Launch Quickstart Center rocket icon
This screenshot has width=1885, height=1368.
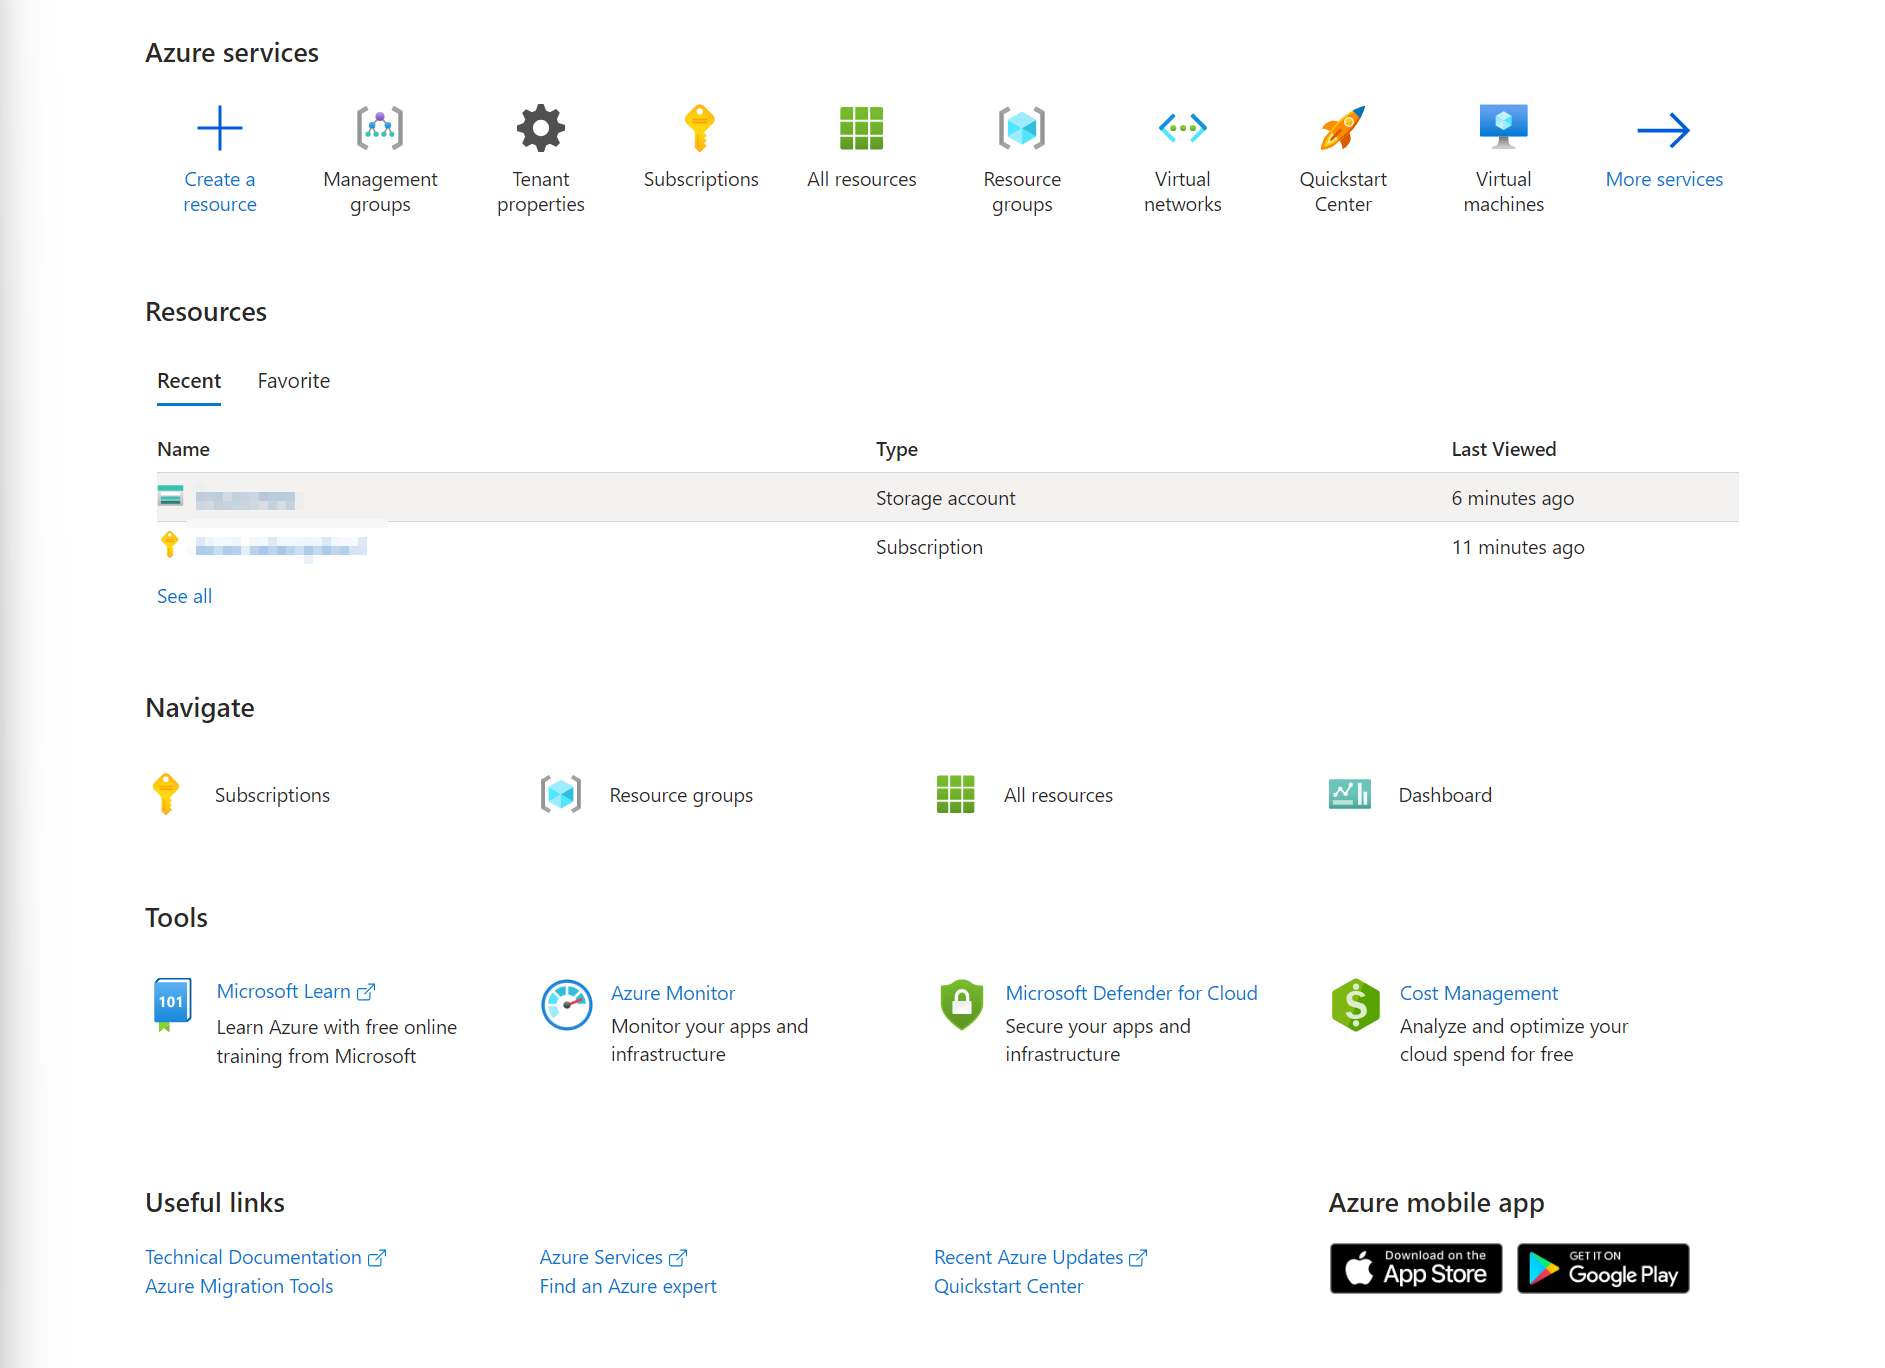point(1342,129)
